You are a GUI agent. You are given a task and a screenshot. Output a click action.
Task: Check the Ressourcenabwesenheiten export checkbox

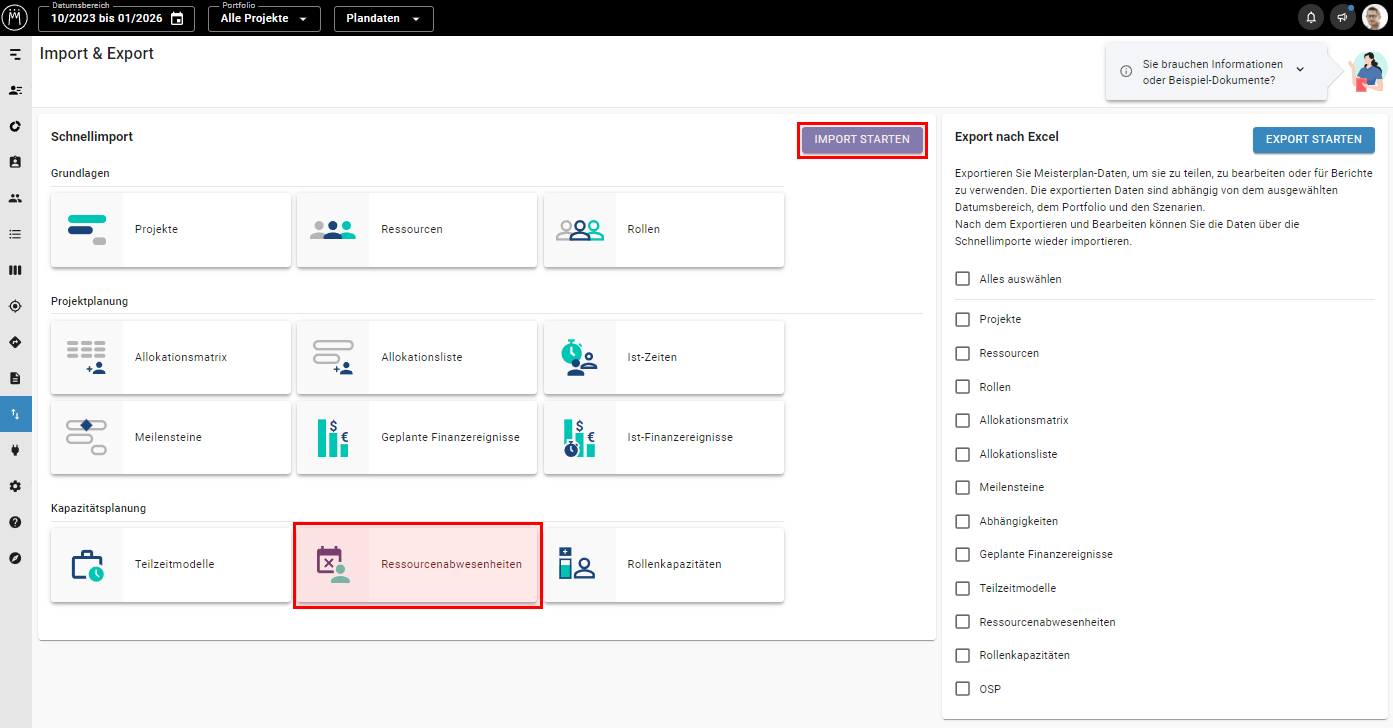(963, 622)
